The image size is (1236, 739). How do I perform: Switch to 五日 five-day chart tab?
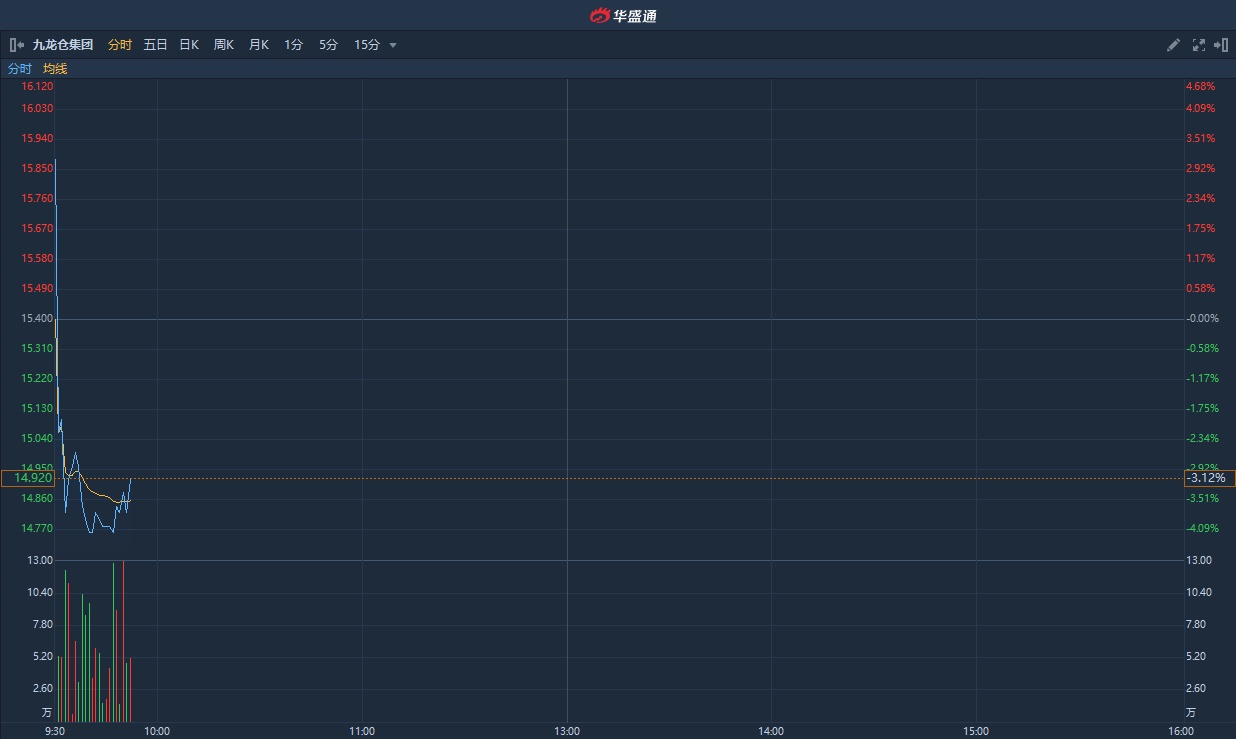(155, 45)
